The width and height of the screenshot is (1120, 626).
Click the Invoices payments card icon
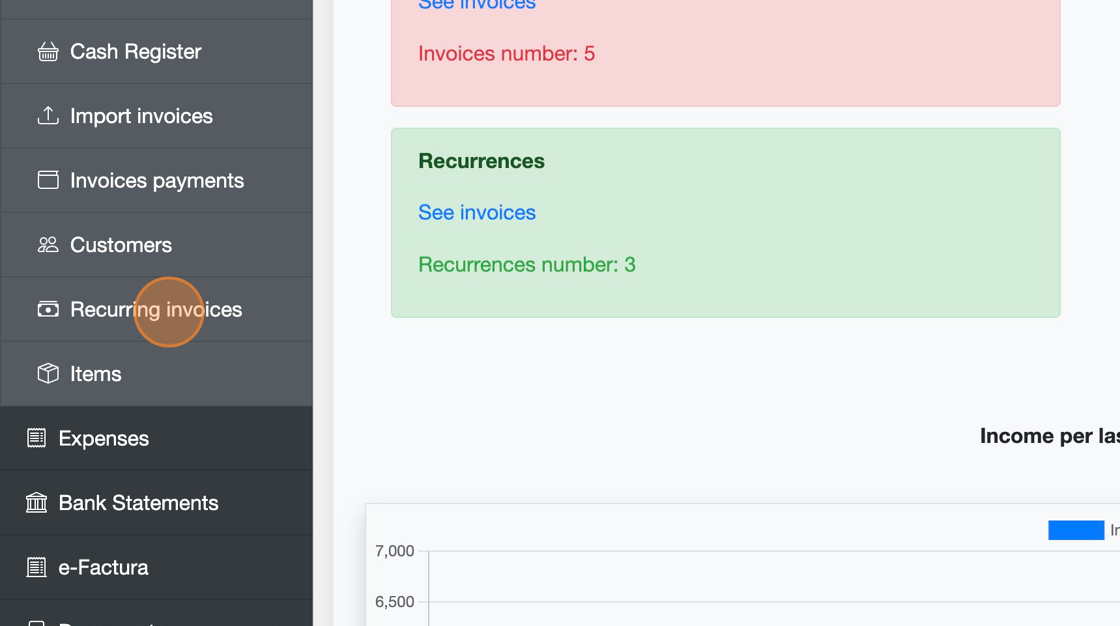pyautogui.click(x=48, y=180)
